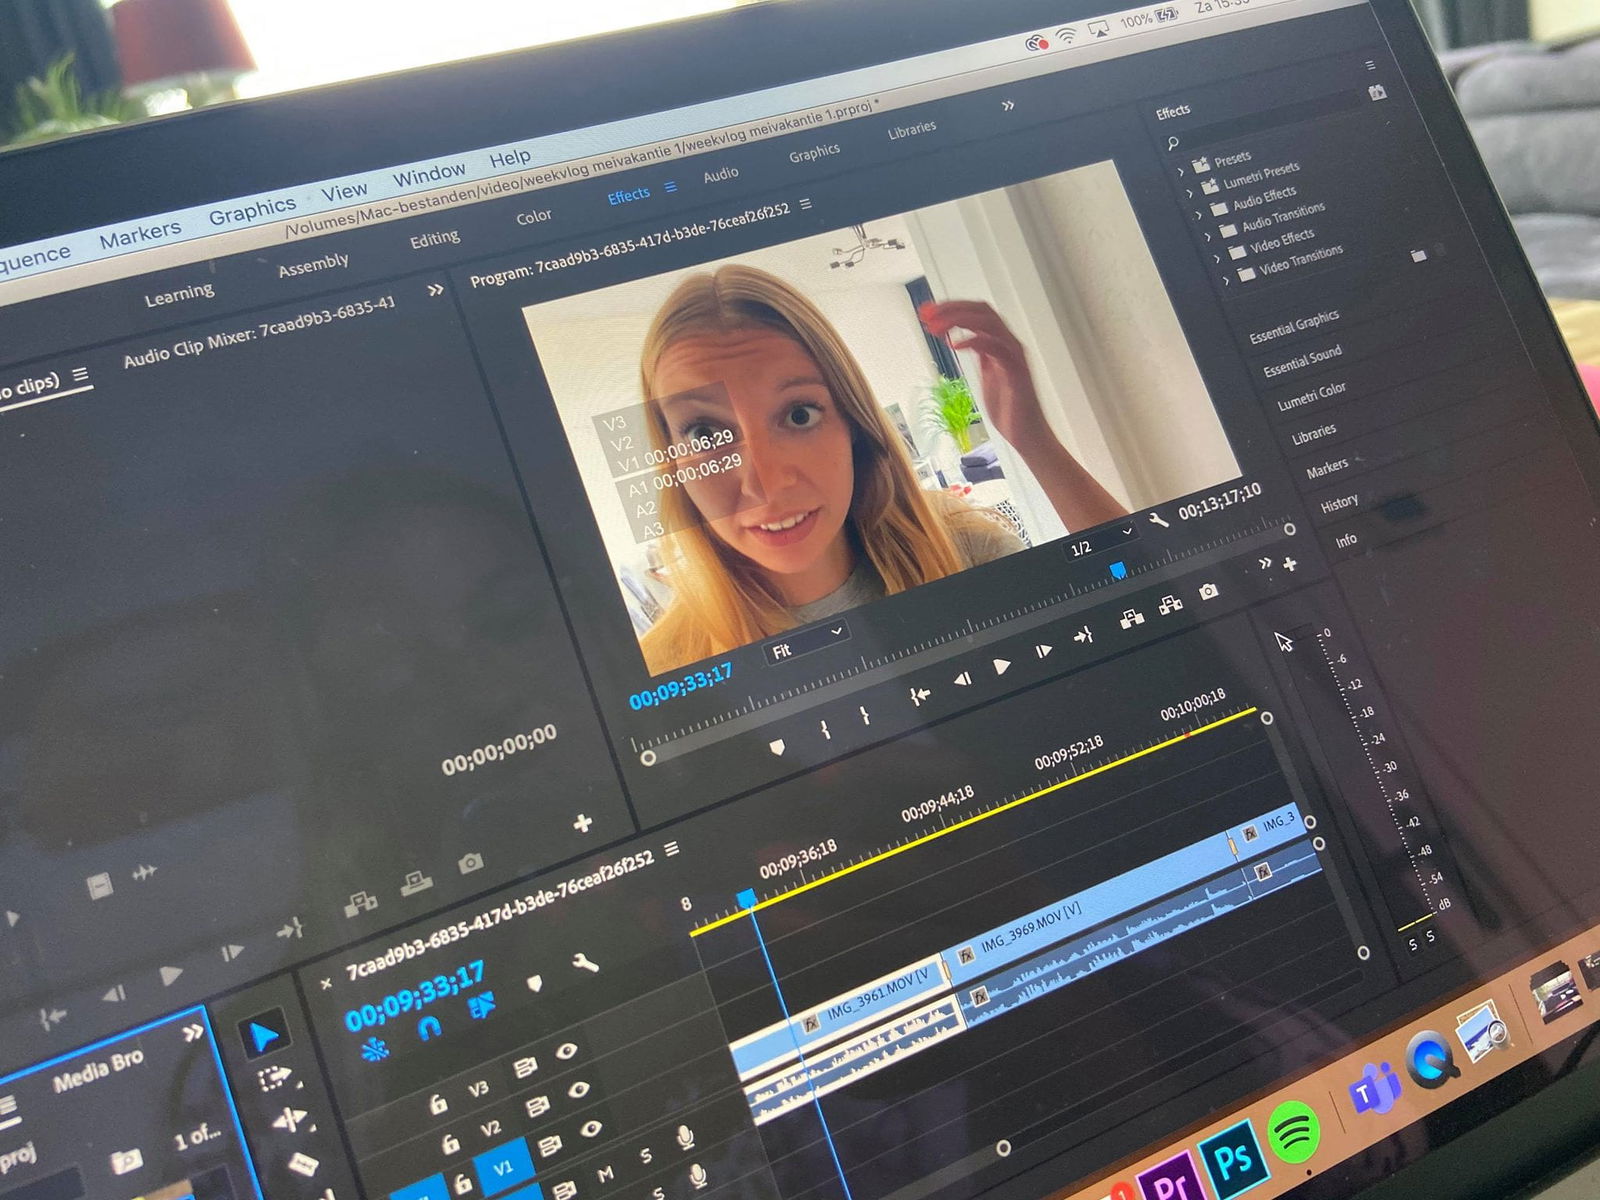
Task: Open timeline wrench display settings
Action: [x=585, y=963]
